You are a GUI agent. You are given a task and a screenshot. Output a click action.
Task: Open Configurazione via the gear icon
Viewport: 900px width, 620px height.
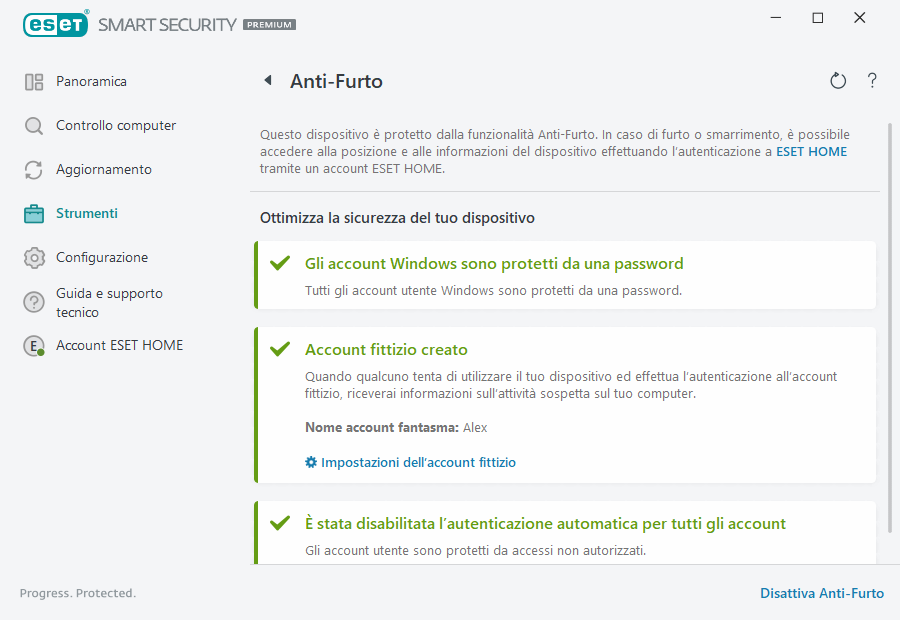tap(34, 257)
